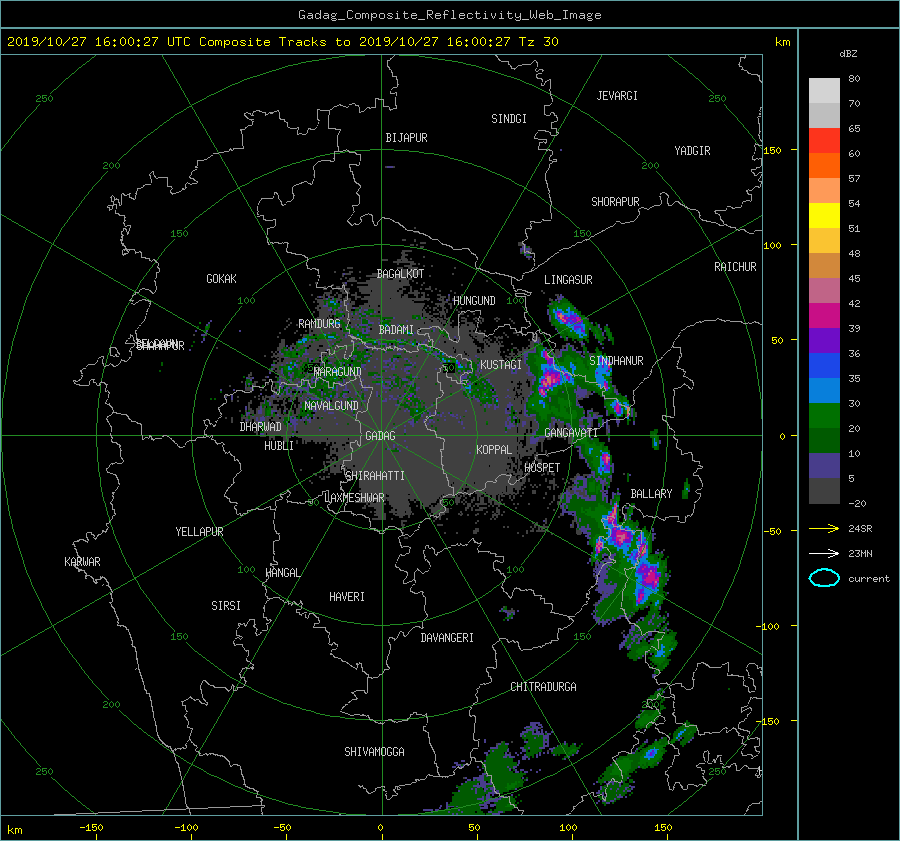Click the NARAGUND city label
This screenshot has width=900, height=841.
338,371
